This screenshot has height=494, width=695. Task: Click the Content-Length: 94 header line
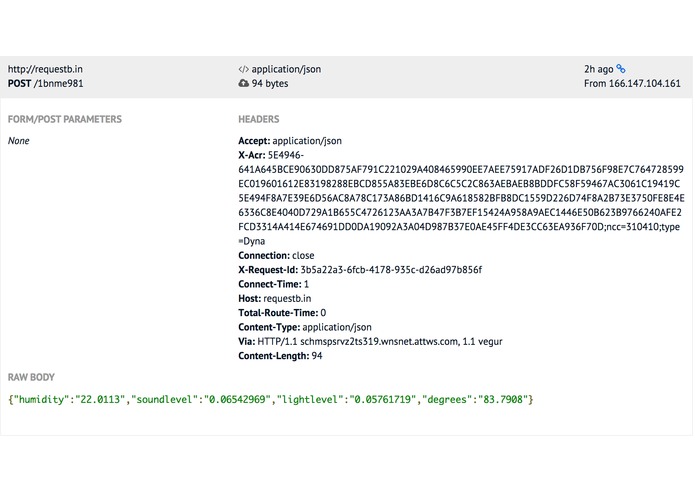coord(280,356)
